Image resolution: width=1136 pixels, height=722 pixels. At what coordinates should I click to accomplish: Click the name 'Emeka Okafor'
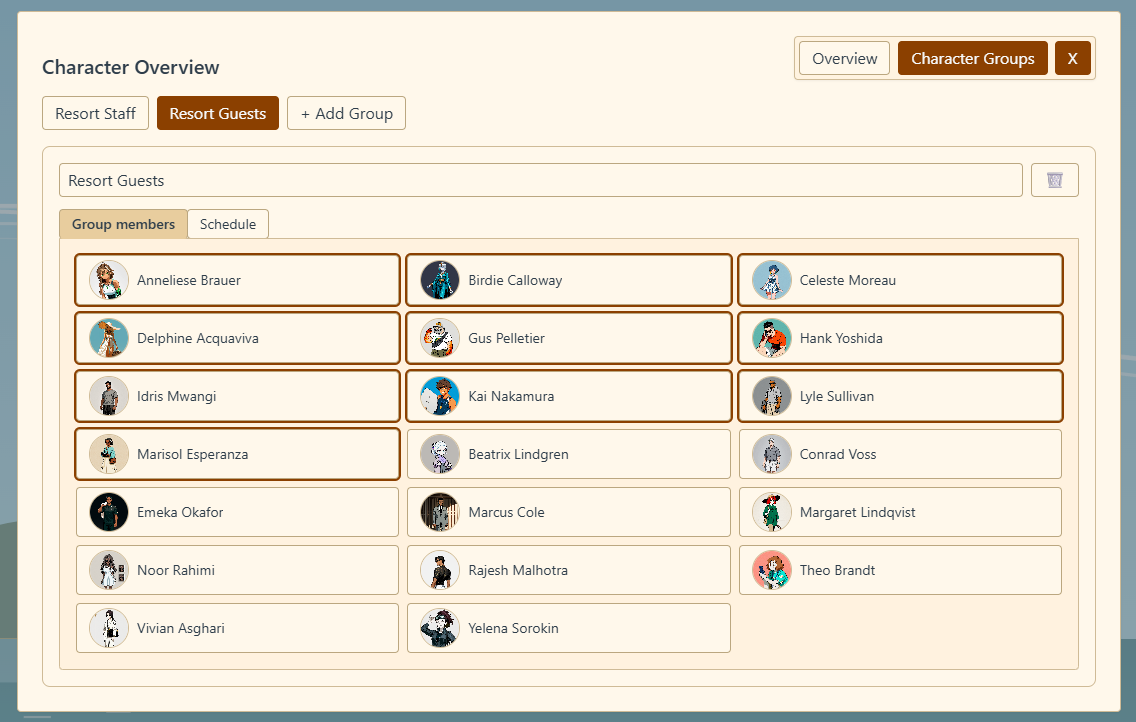(x=180, y=512)
